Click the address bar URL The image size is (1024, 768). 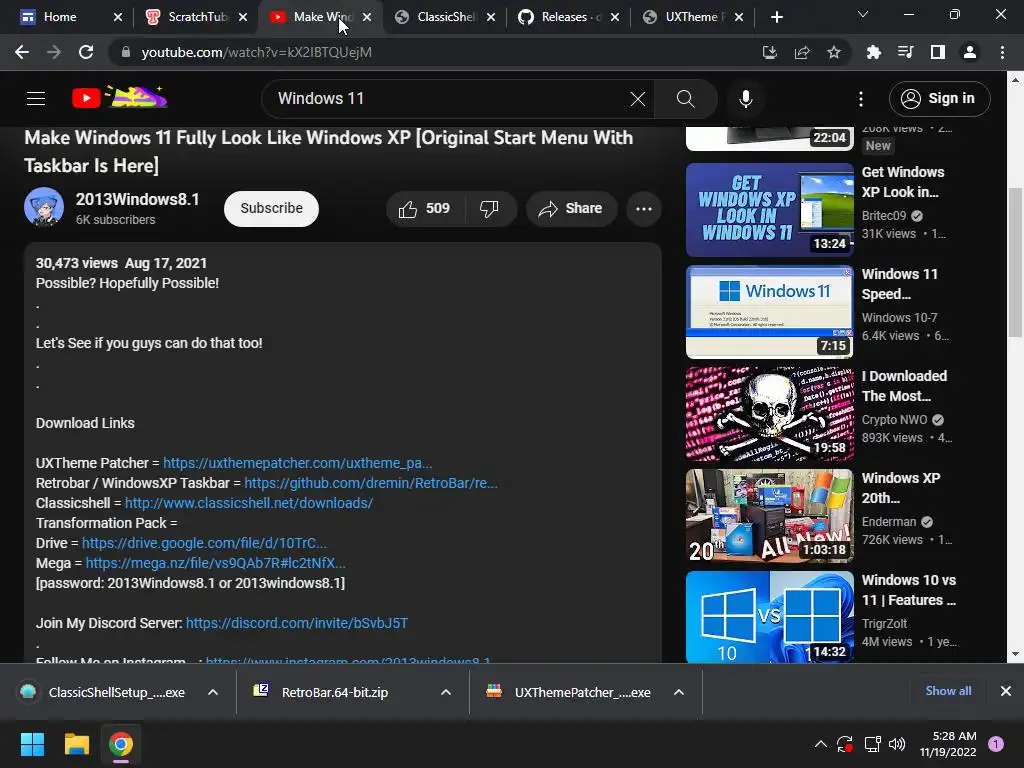tap(257, 52)
